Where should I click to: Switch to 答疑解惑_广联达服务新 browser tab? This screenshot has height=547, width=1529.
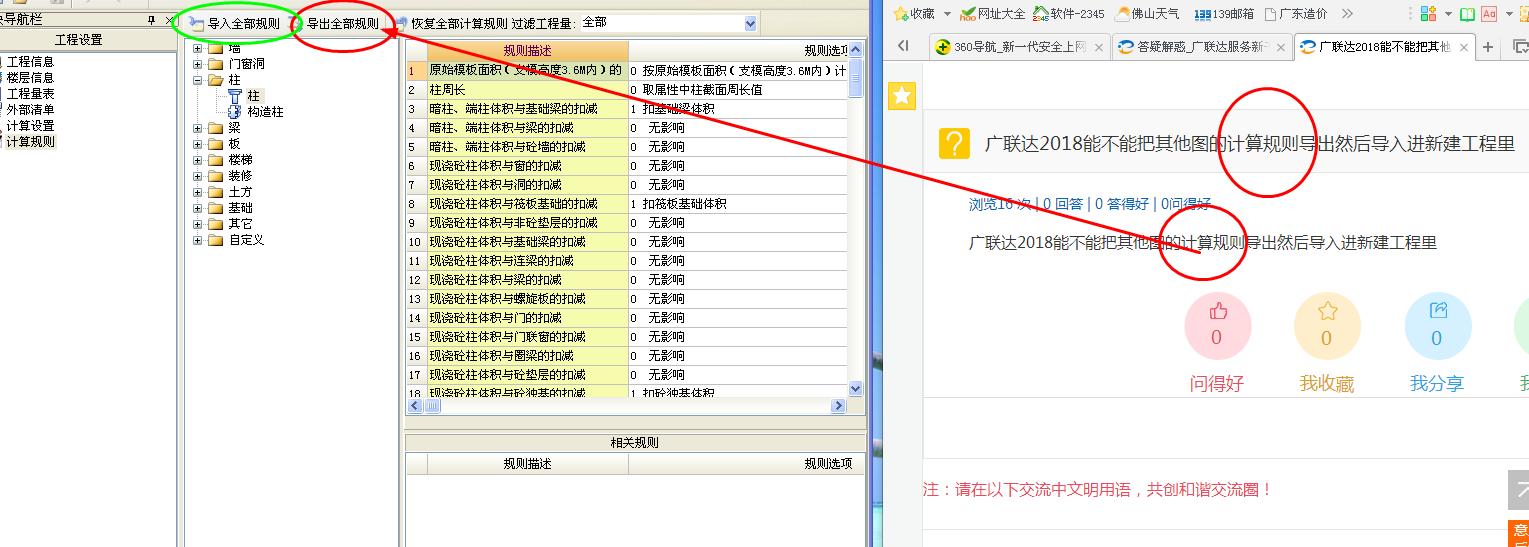[1201, 47]
